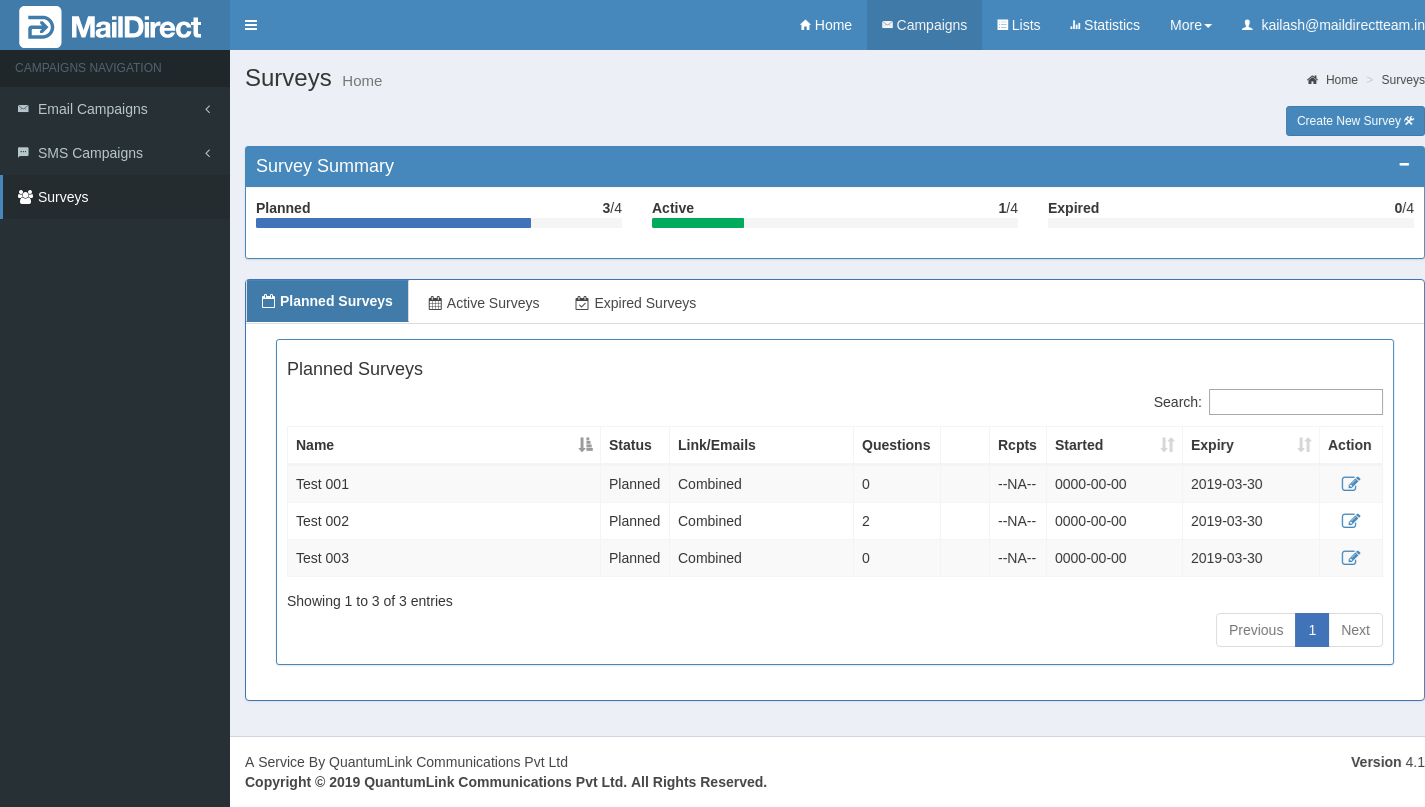Switch to Expired Surveys tab
The height and width of the screenshot is (807, 1425).
(635, 303)
